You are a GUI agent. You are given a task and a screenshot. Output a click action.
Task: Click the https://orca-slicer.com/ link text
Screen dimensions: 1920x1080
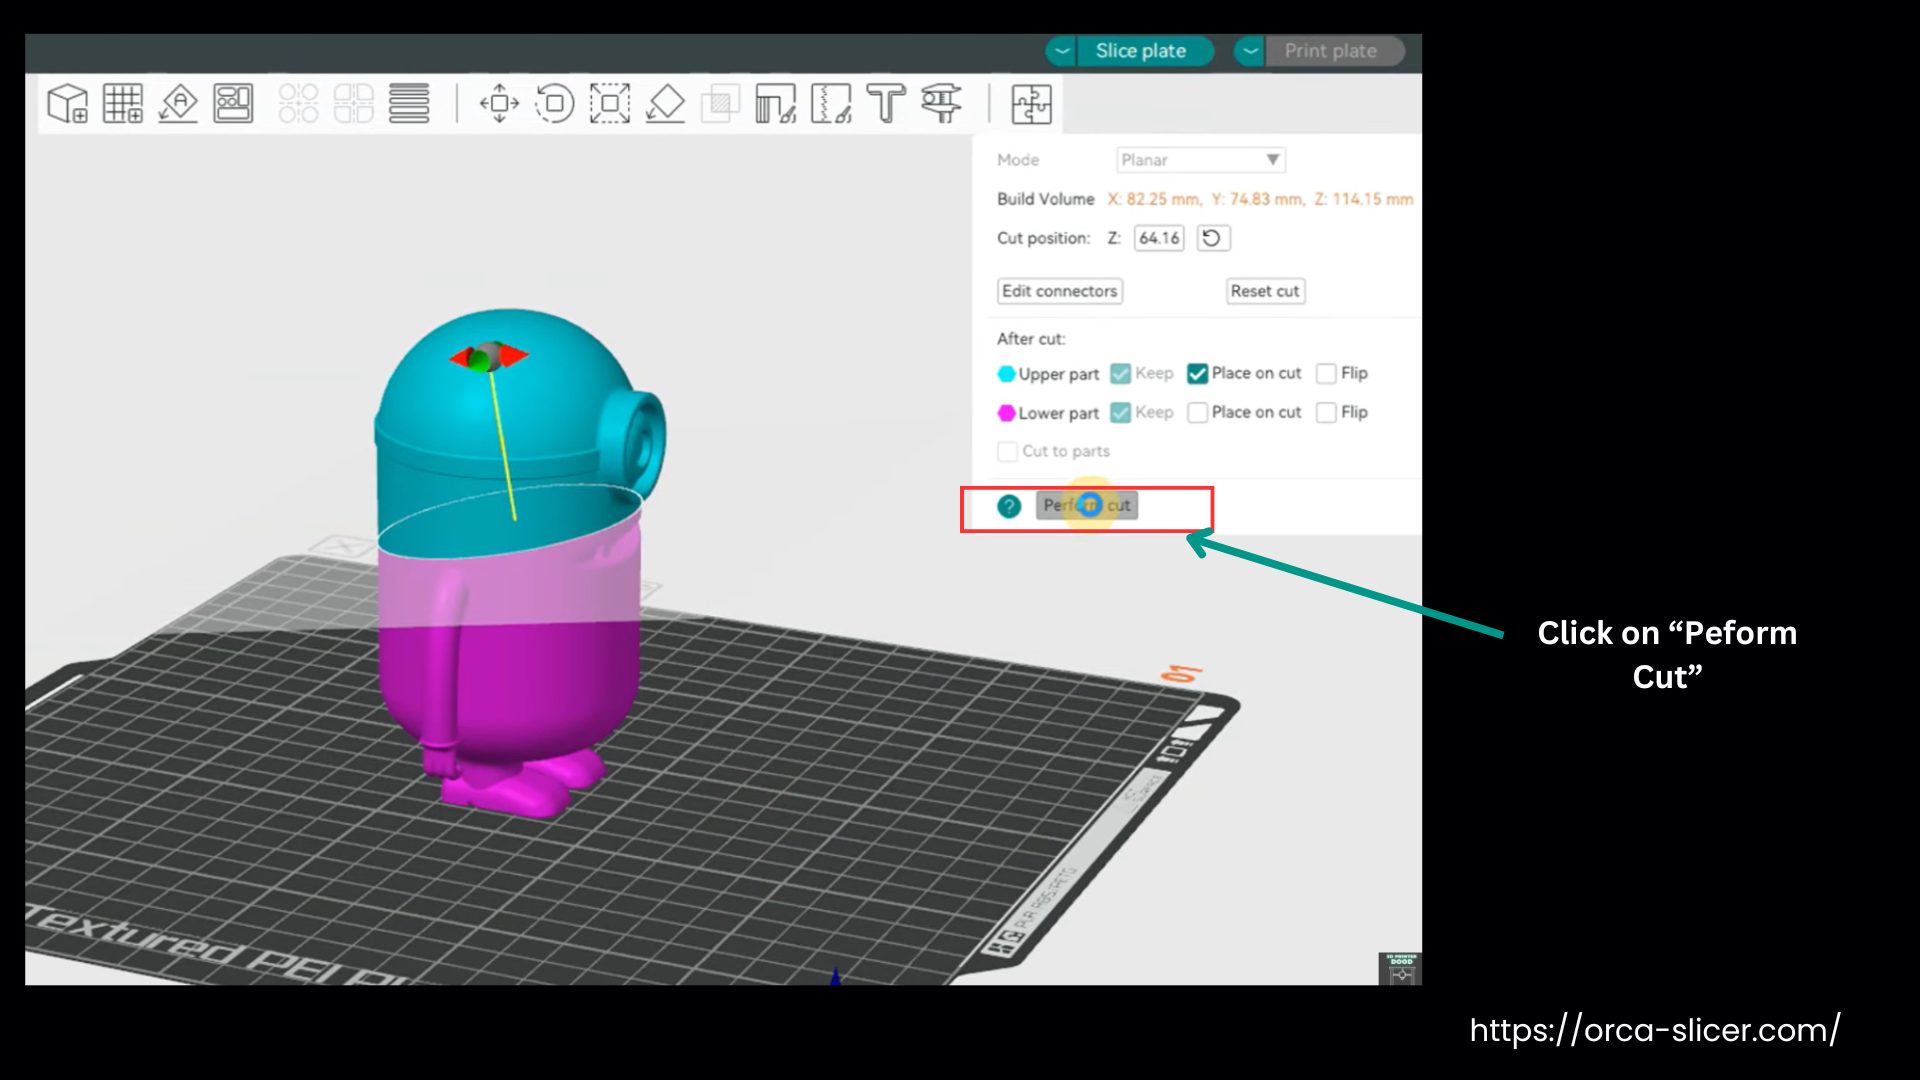pyautogui.click(x=1655, y=1030)
